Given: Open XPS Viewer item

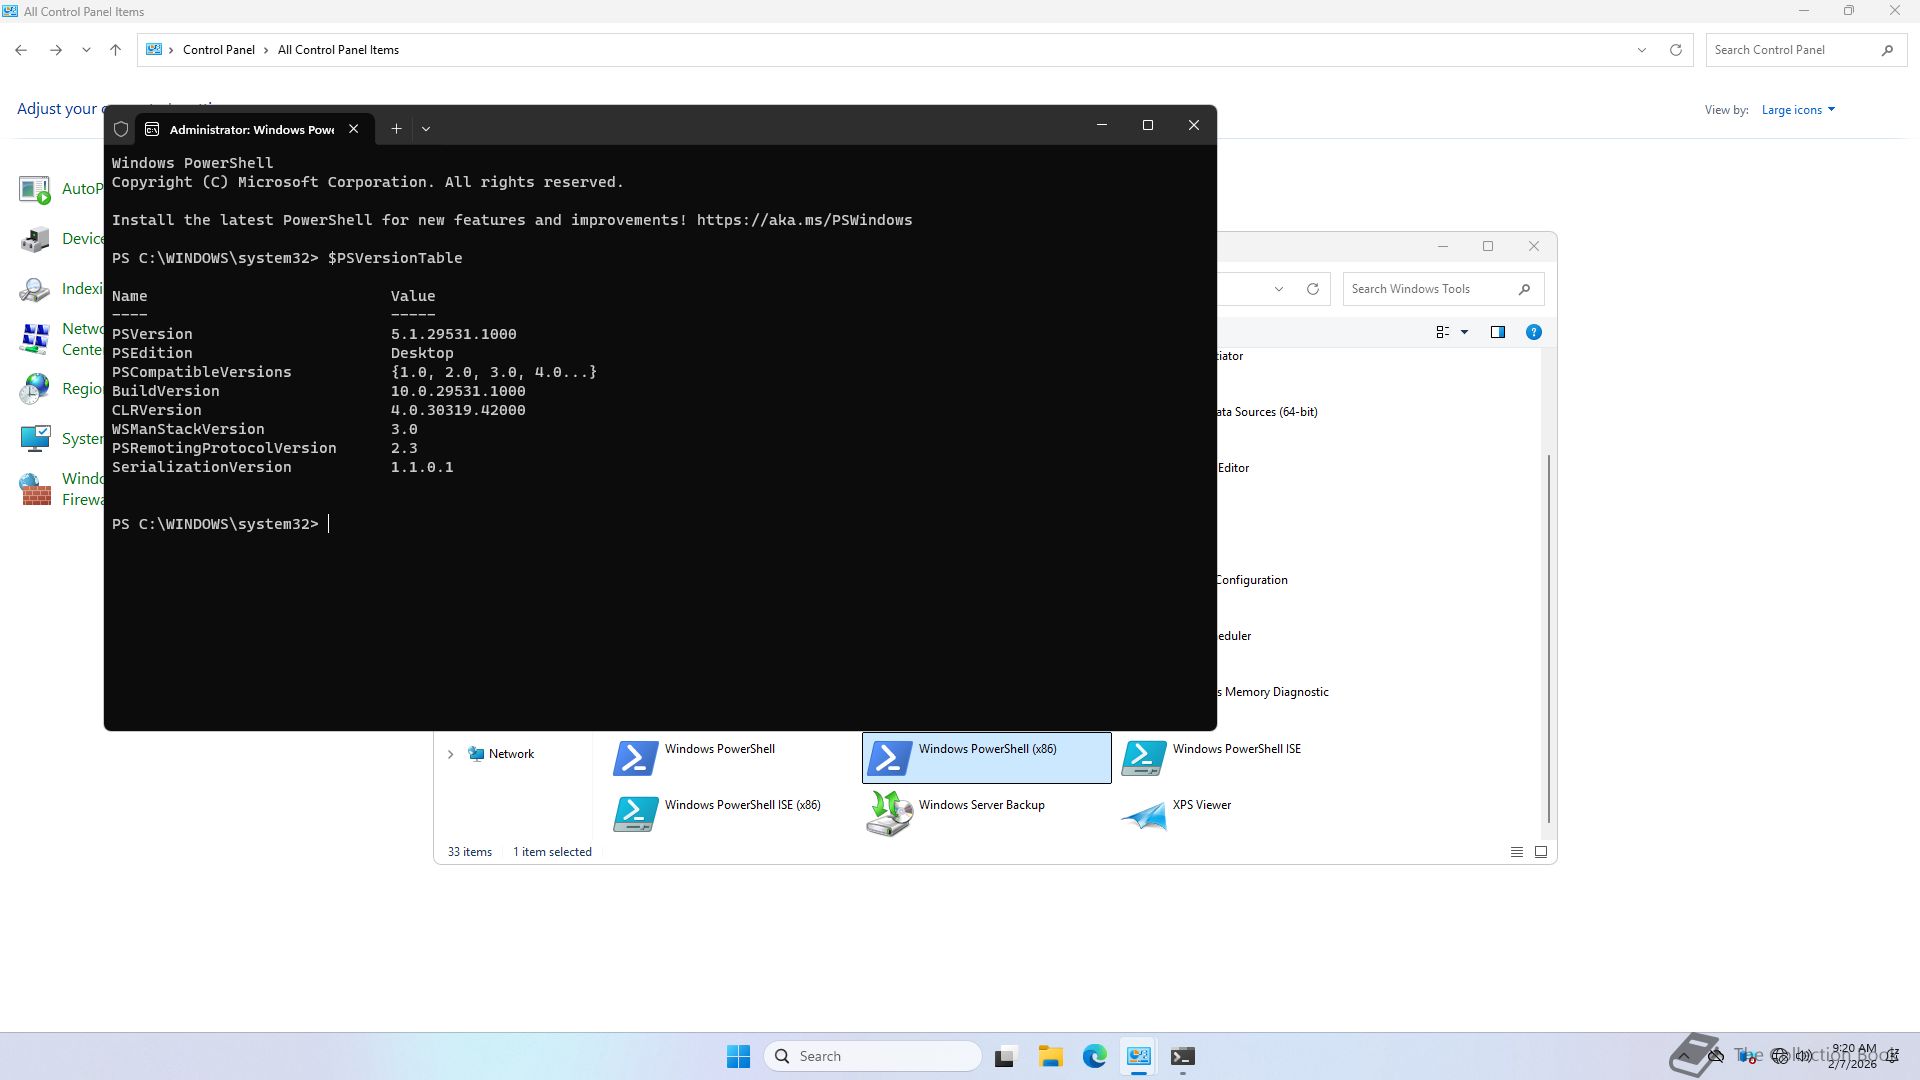Looking at the screenshot, I should tap(1144, 814).
